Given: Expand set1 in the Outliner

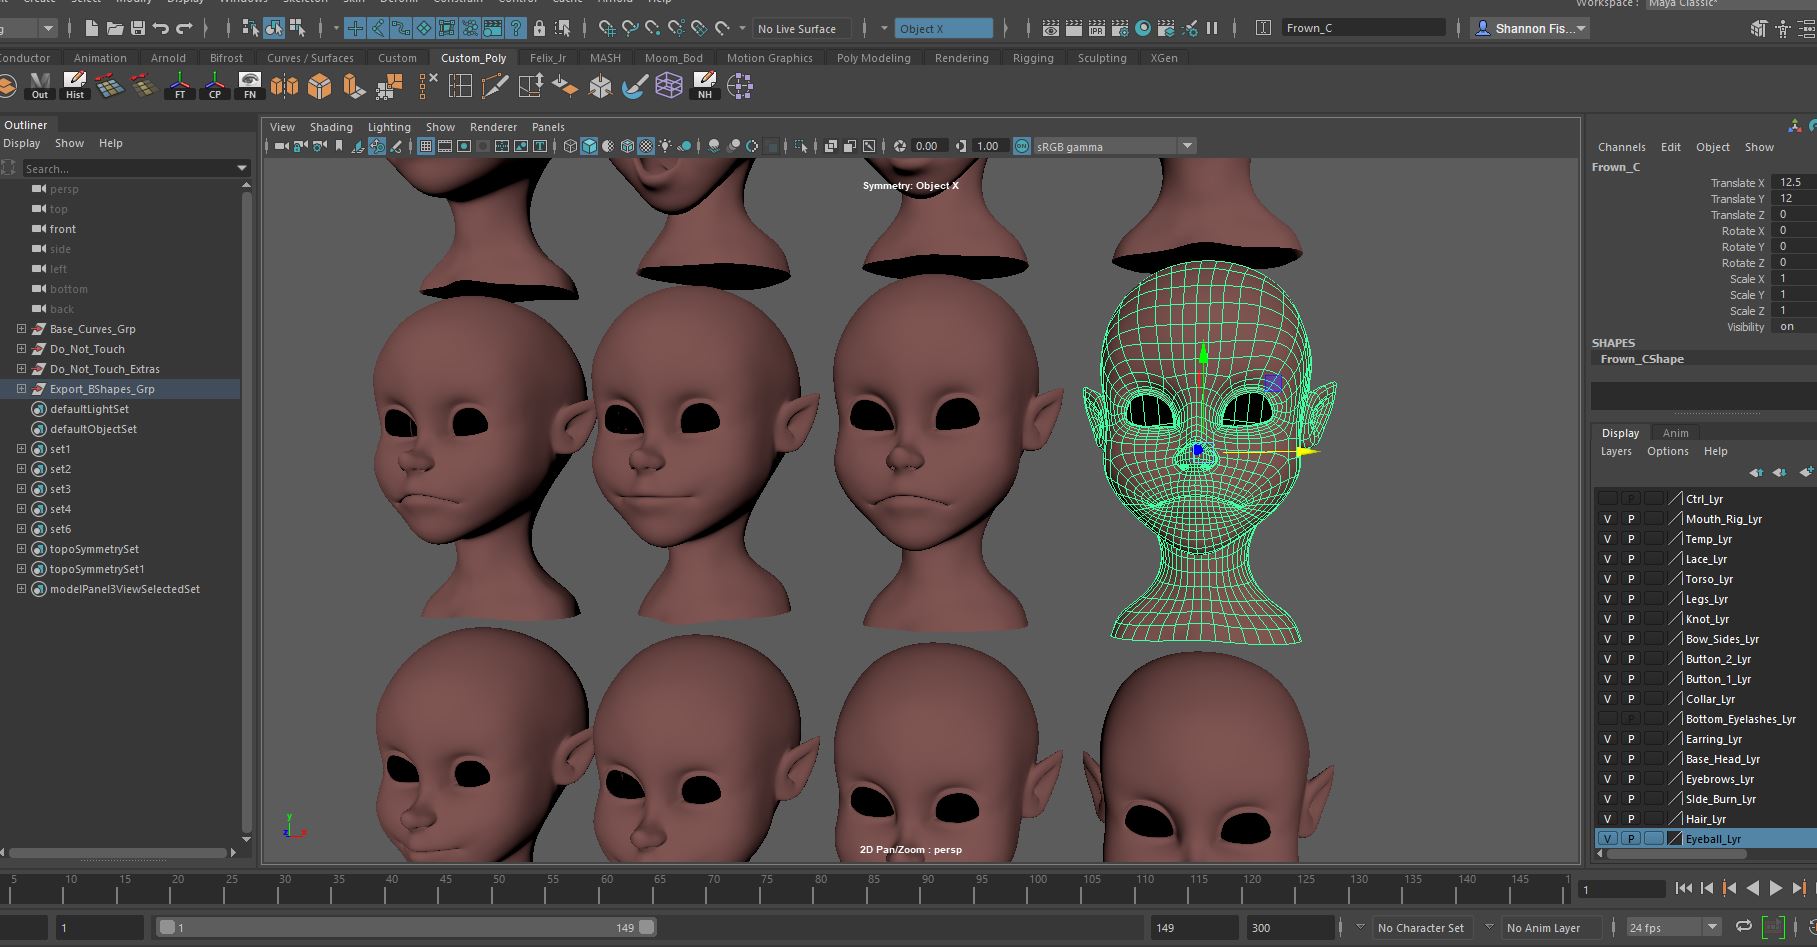Looking at the screenshot, I should click(21, 449).
